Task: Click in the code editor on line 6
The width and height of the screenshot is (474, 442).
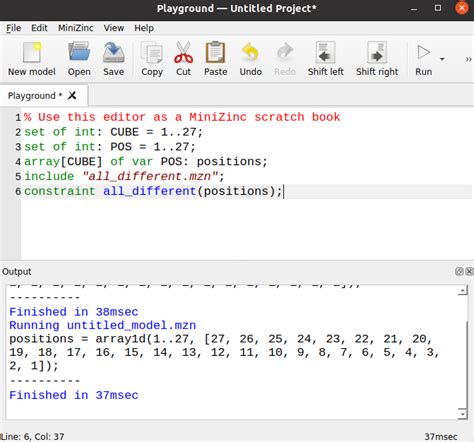Action: pos(247,191)
